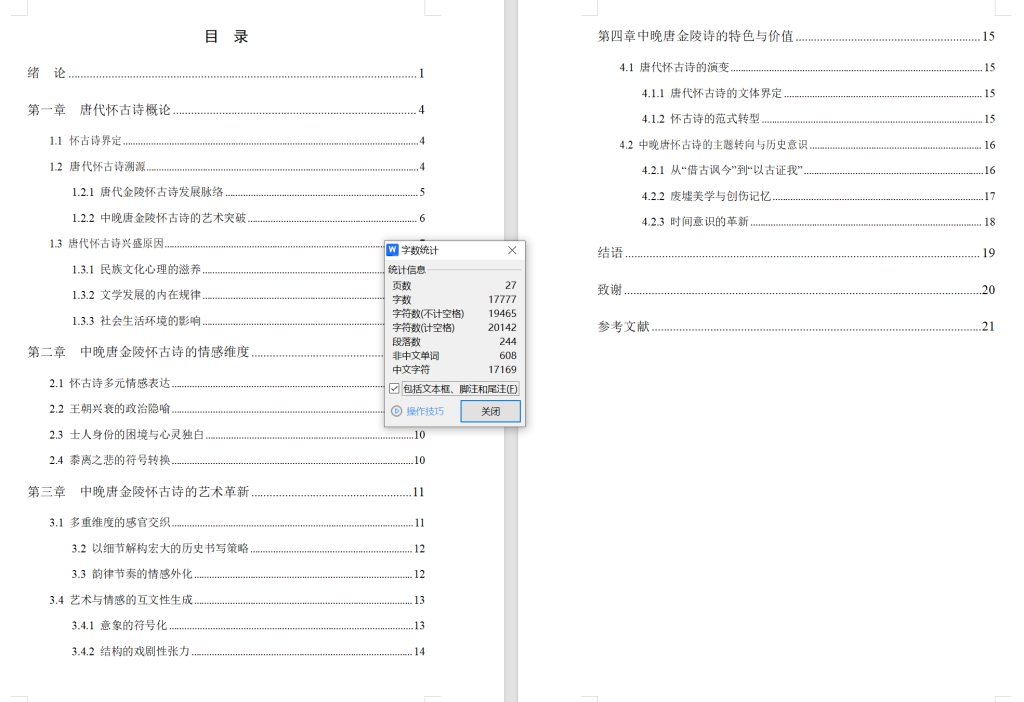Click the 结语 table of contents entry
1024x702 pixels.
(611, 253)
